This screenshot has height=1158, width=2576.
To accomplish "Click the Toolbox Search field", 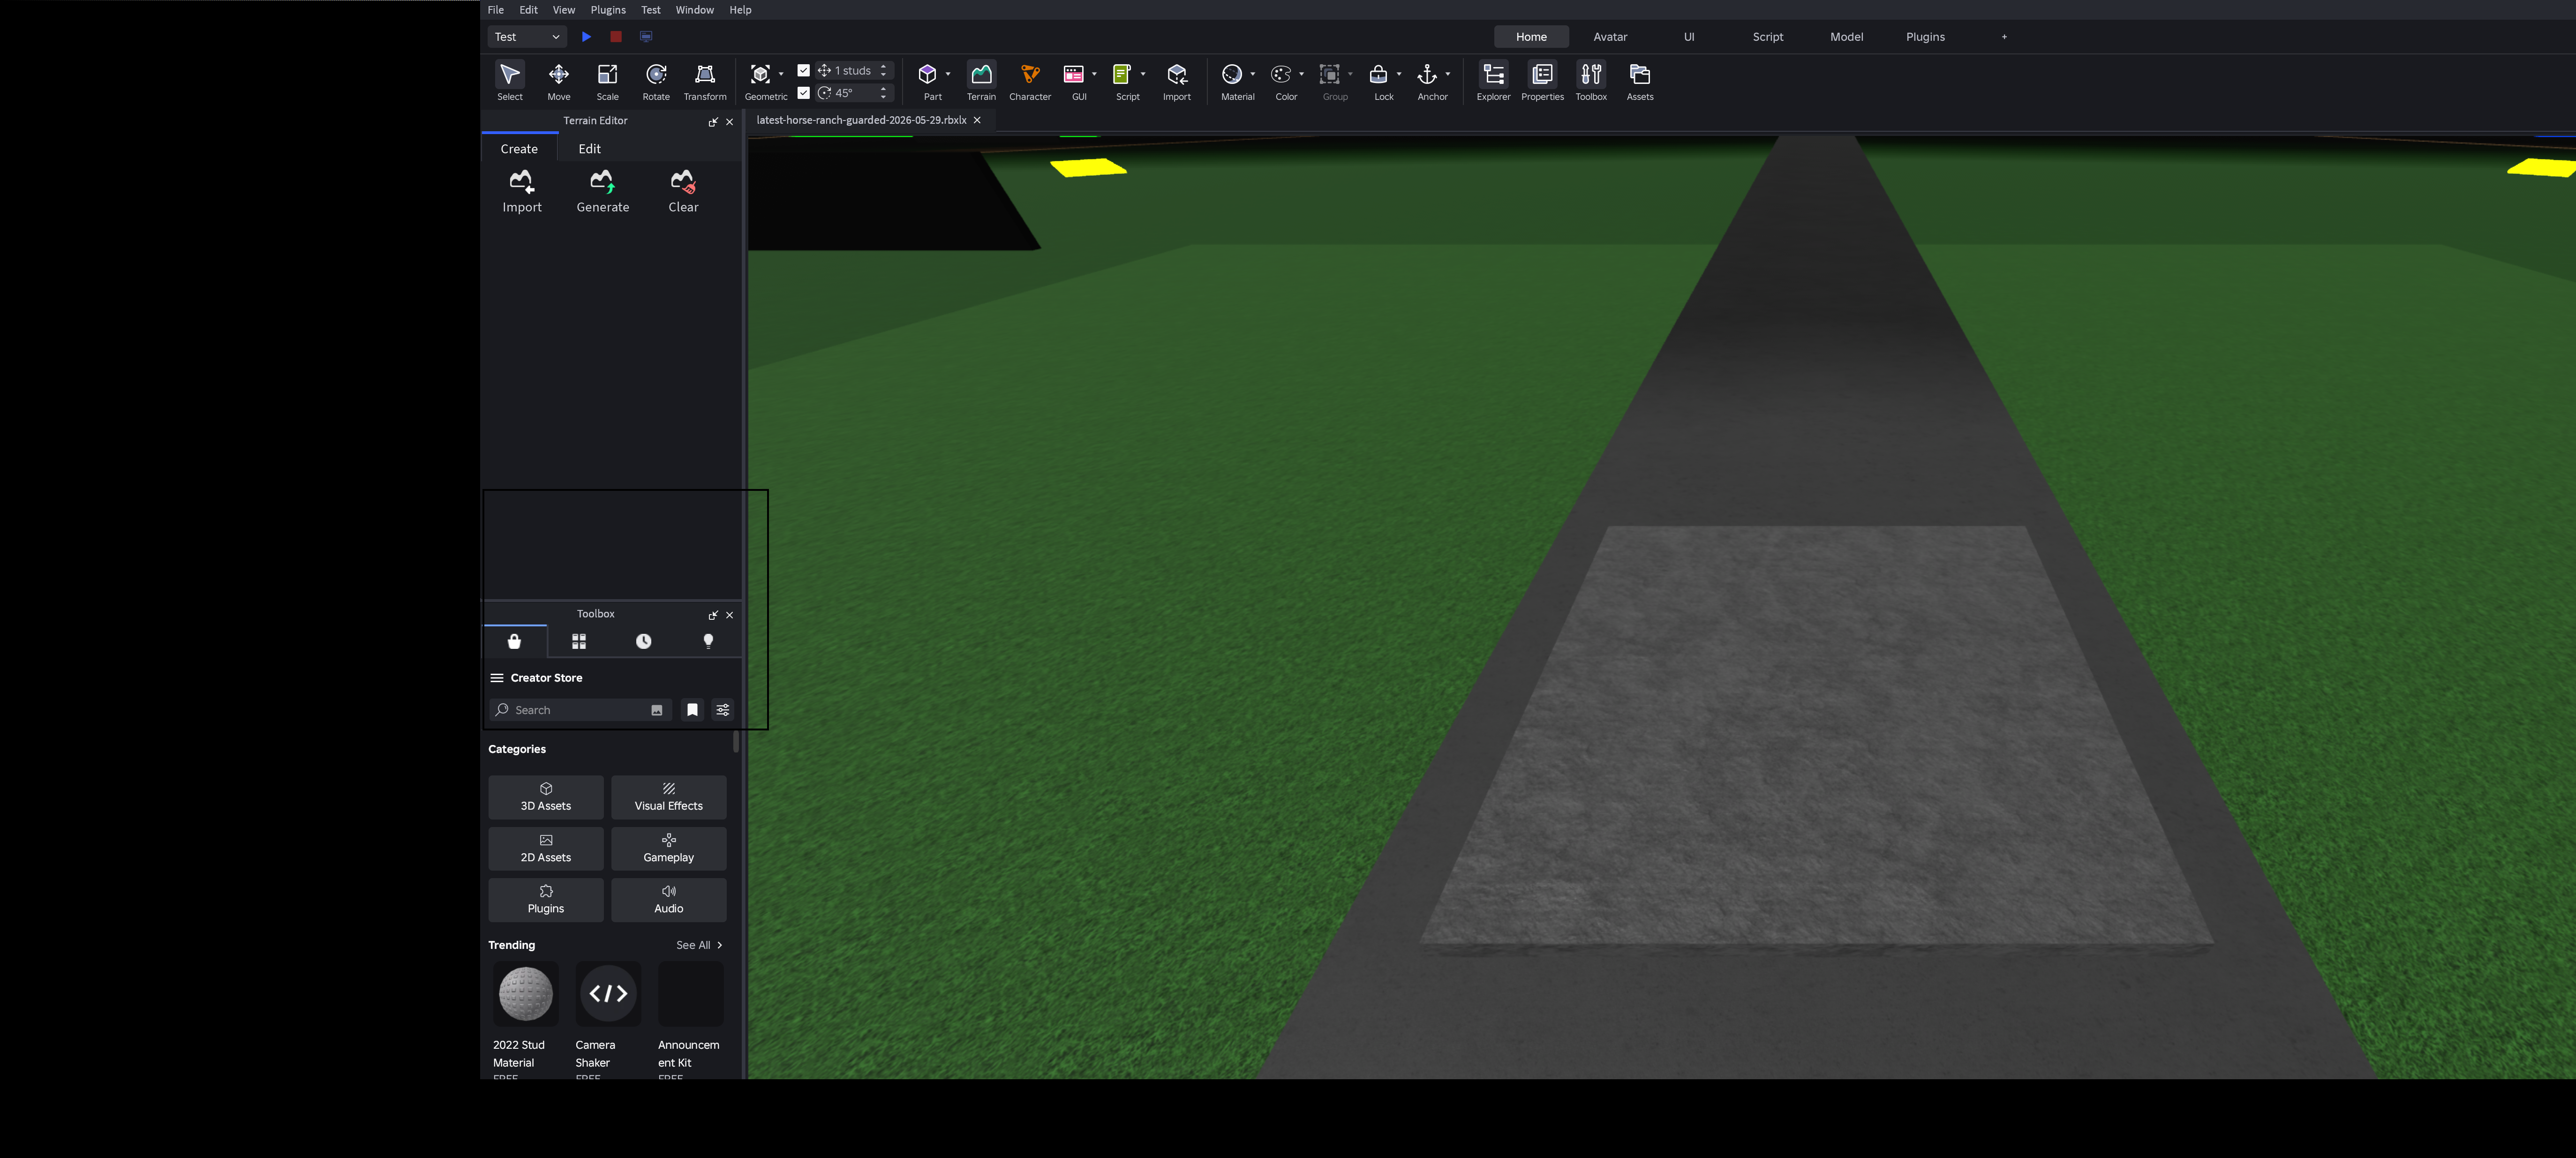I will click(580, 710).
